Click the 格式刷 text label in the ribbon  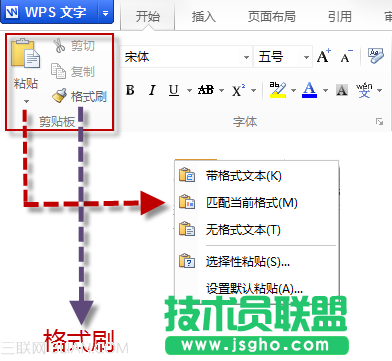click(x=89, y=96)
